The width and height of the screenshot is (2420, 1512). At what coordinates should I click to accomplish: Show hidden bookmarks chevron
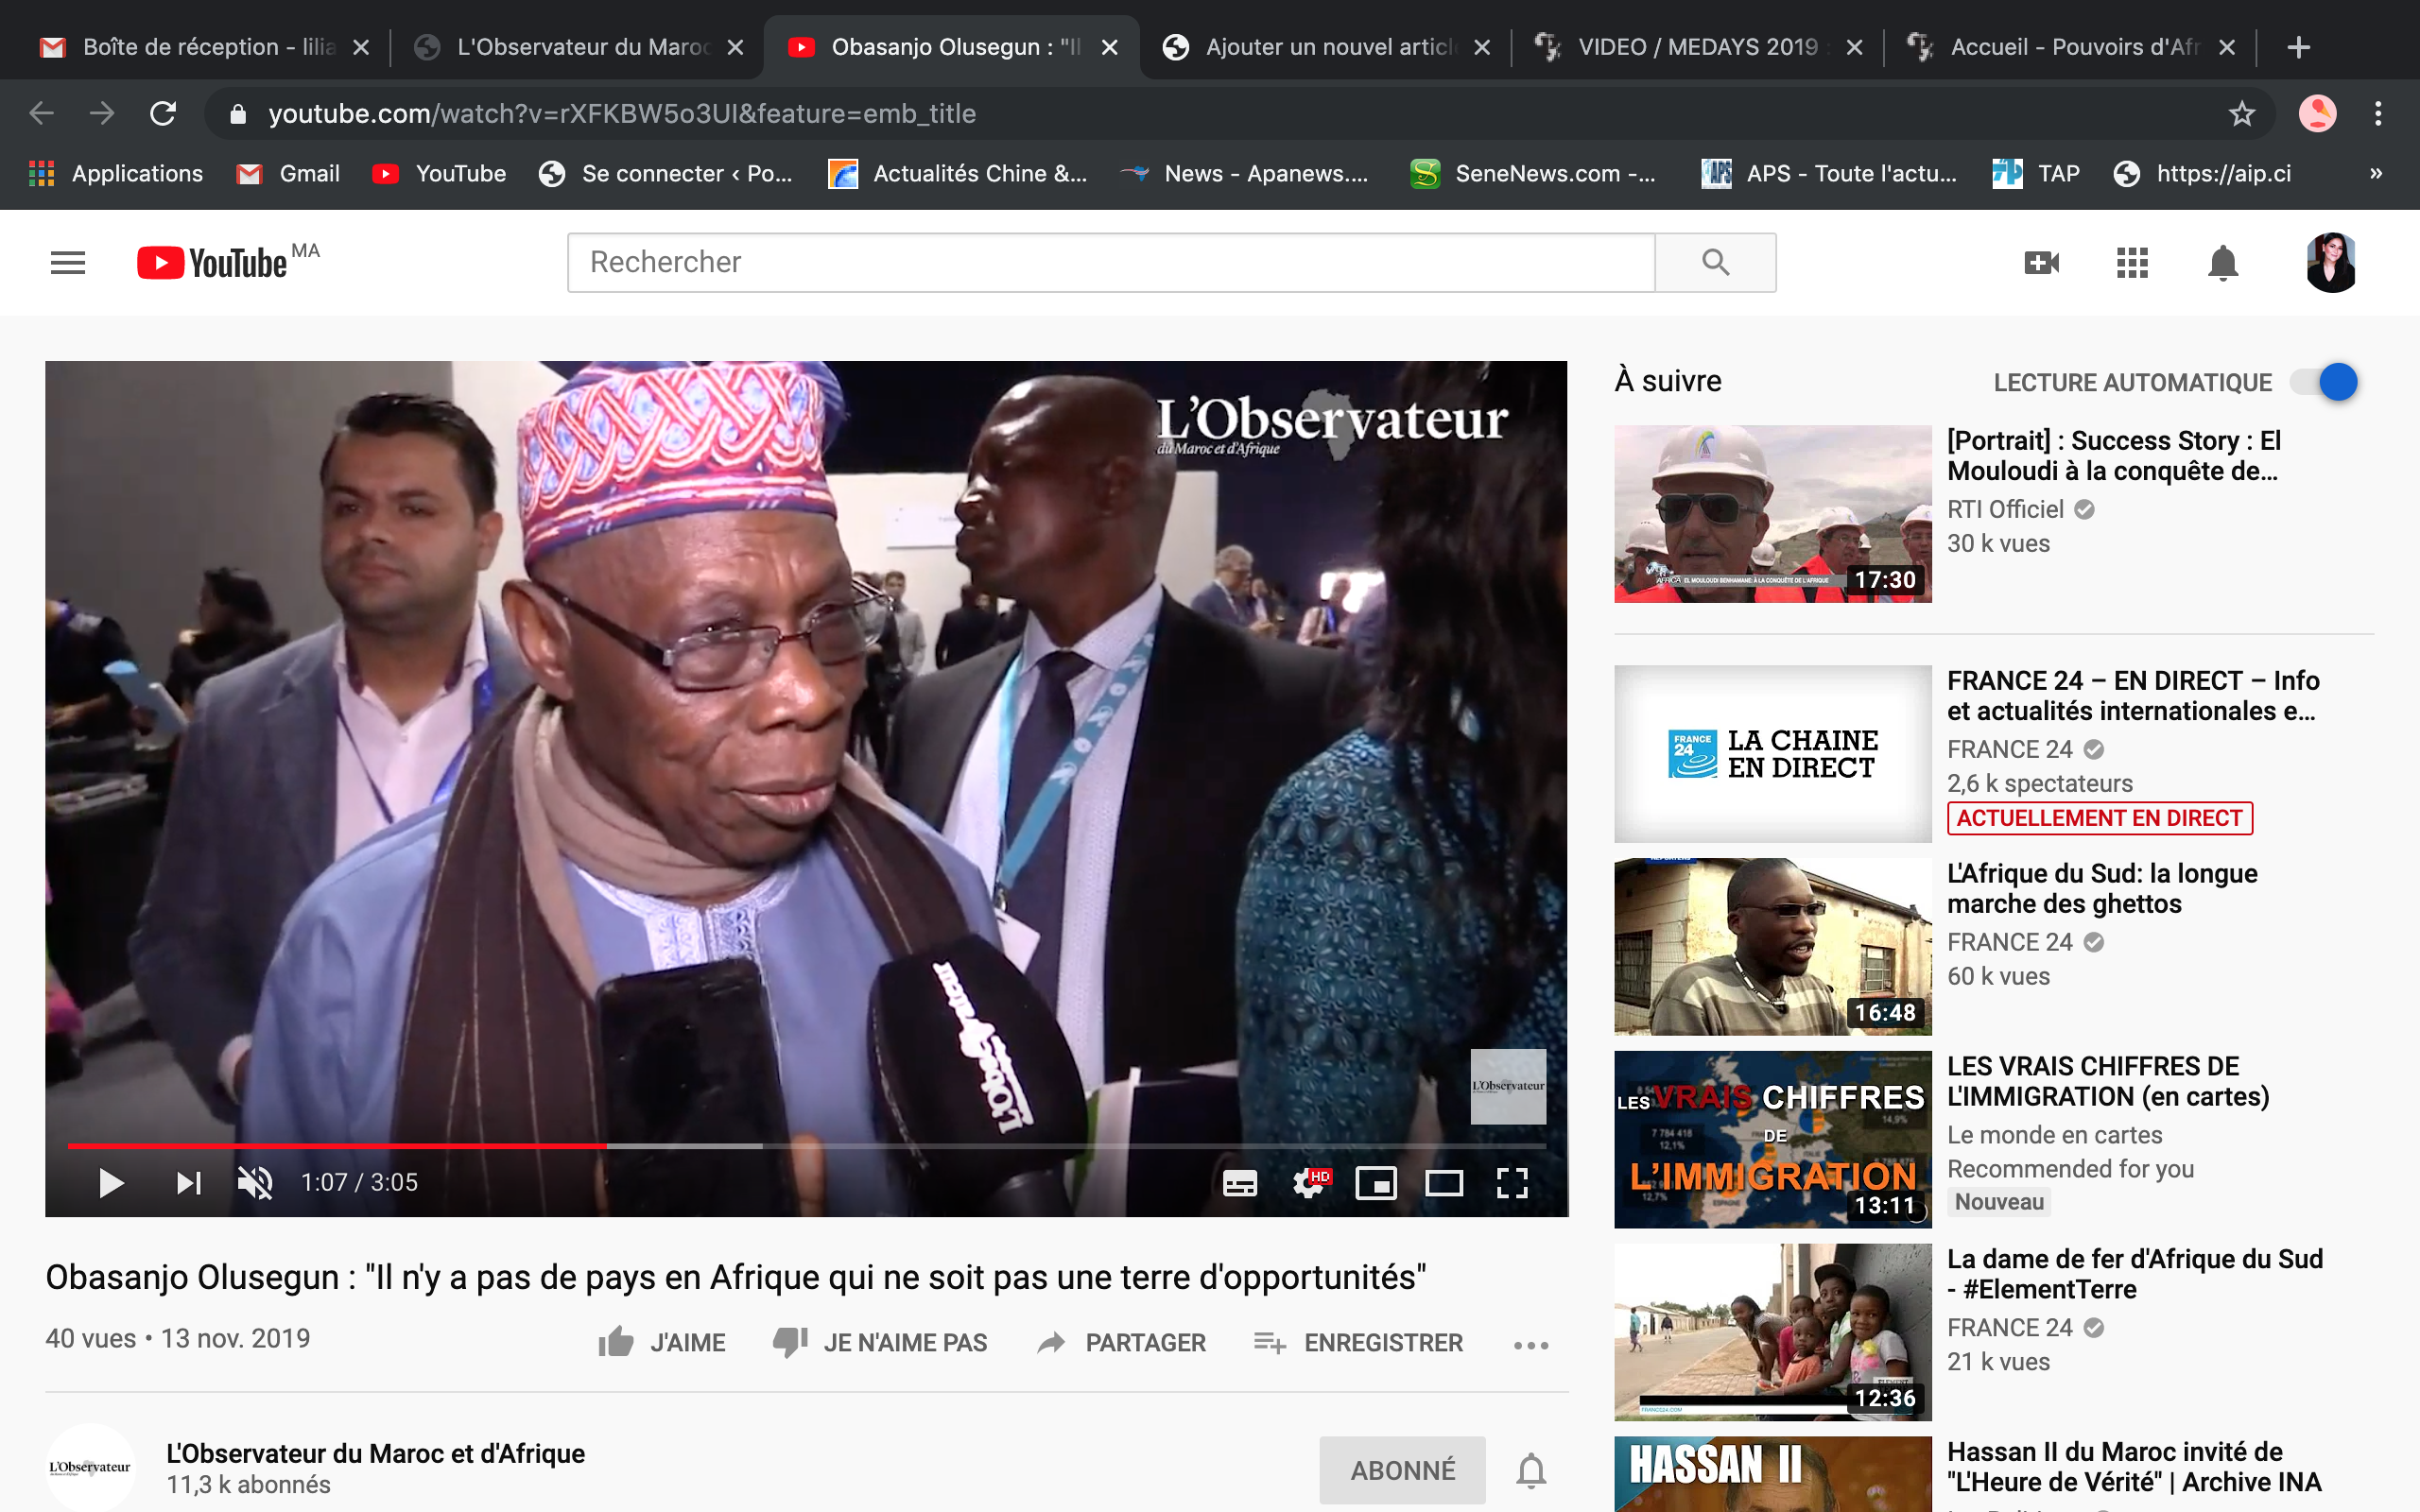[2376, 173]
